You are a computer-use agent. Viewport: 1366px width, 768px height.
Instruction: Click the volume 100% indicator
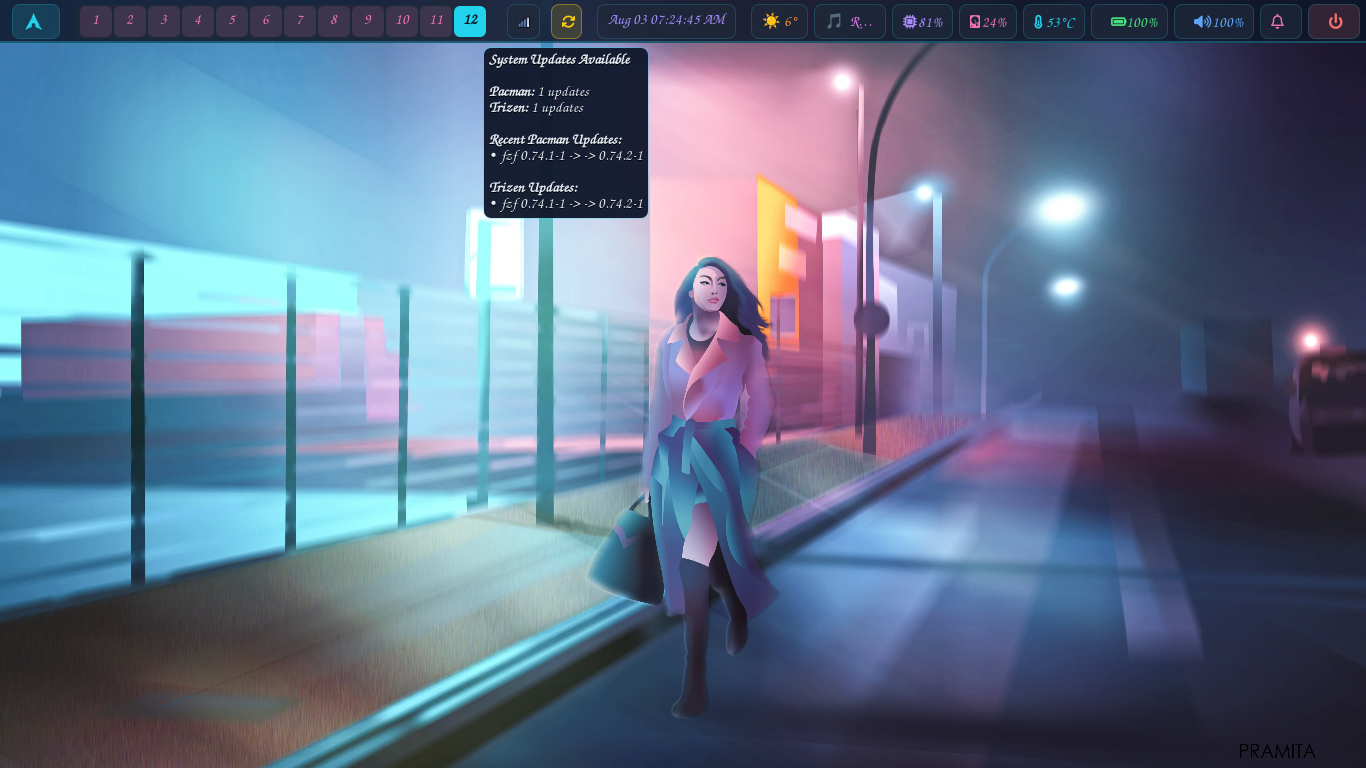1214,21
